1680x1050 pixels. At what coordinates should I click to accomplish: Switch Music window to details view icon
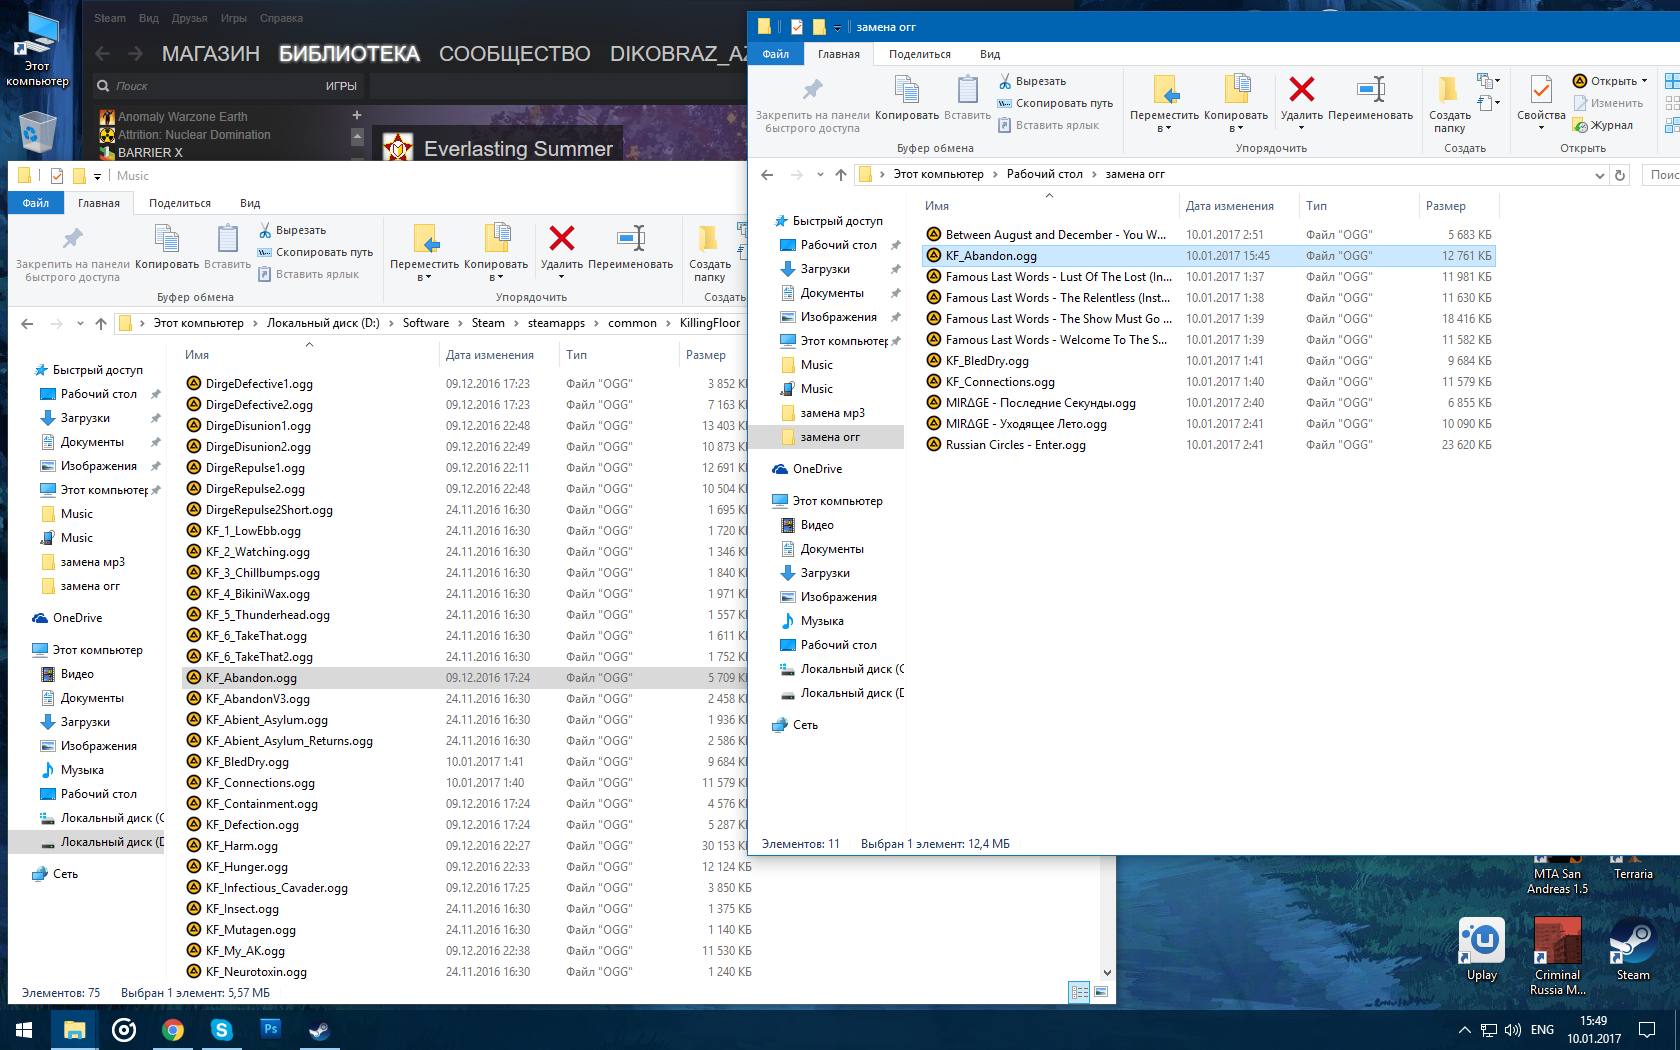tap(1080, 992)
